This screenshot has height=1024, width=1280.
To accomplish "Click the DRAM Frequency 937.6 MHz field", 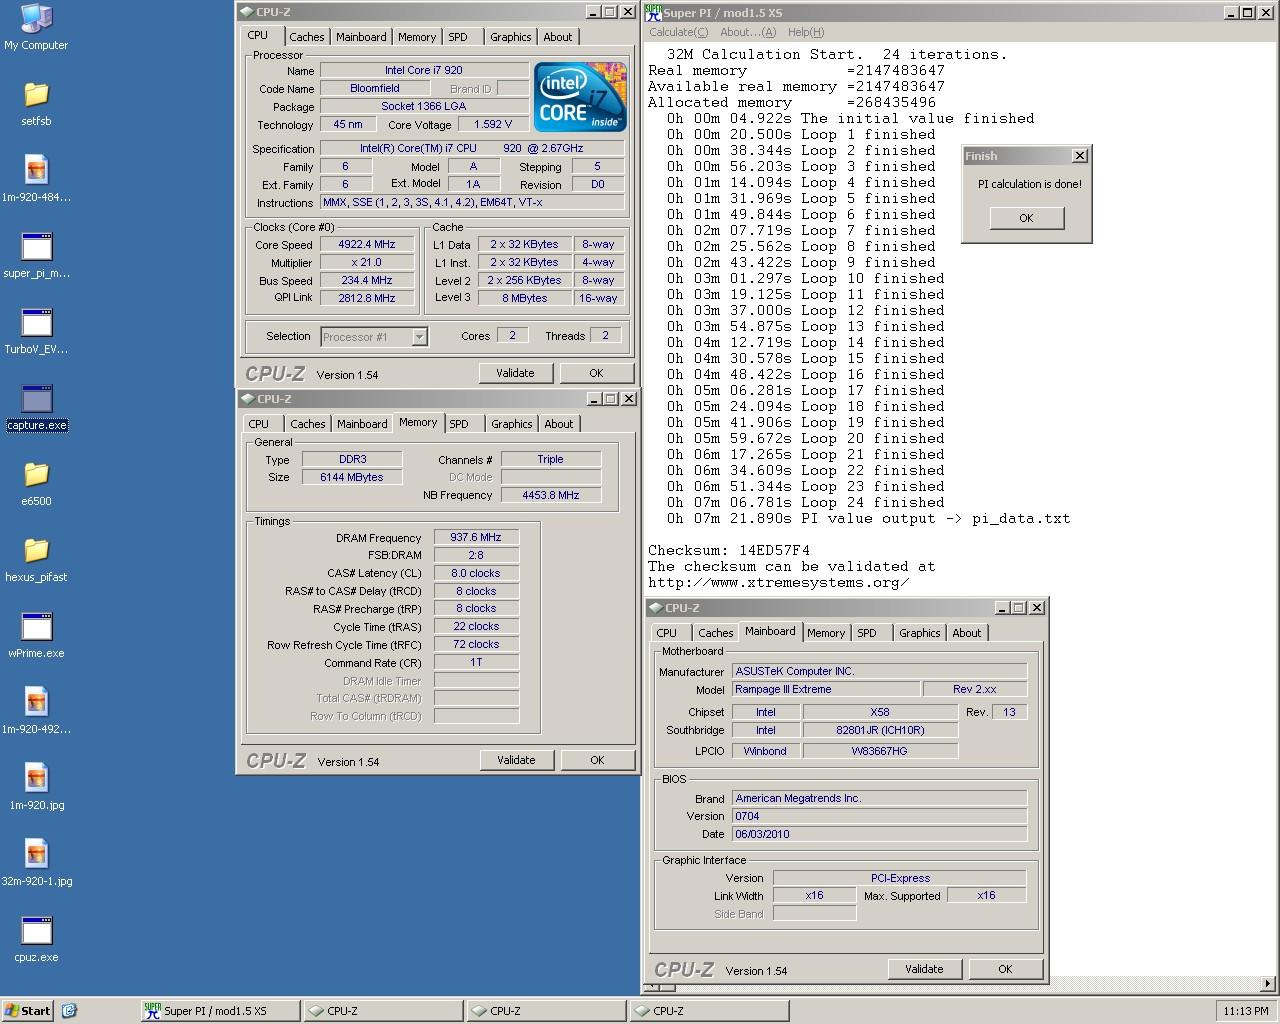I will (476, 538).
